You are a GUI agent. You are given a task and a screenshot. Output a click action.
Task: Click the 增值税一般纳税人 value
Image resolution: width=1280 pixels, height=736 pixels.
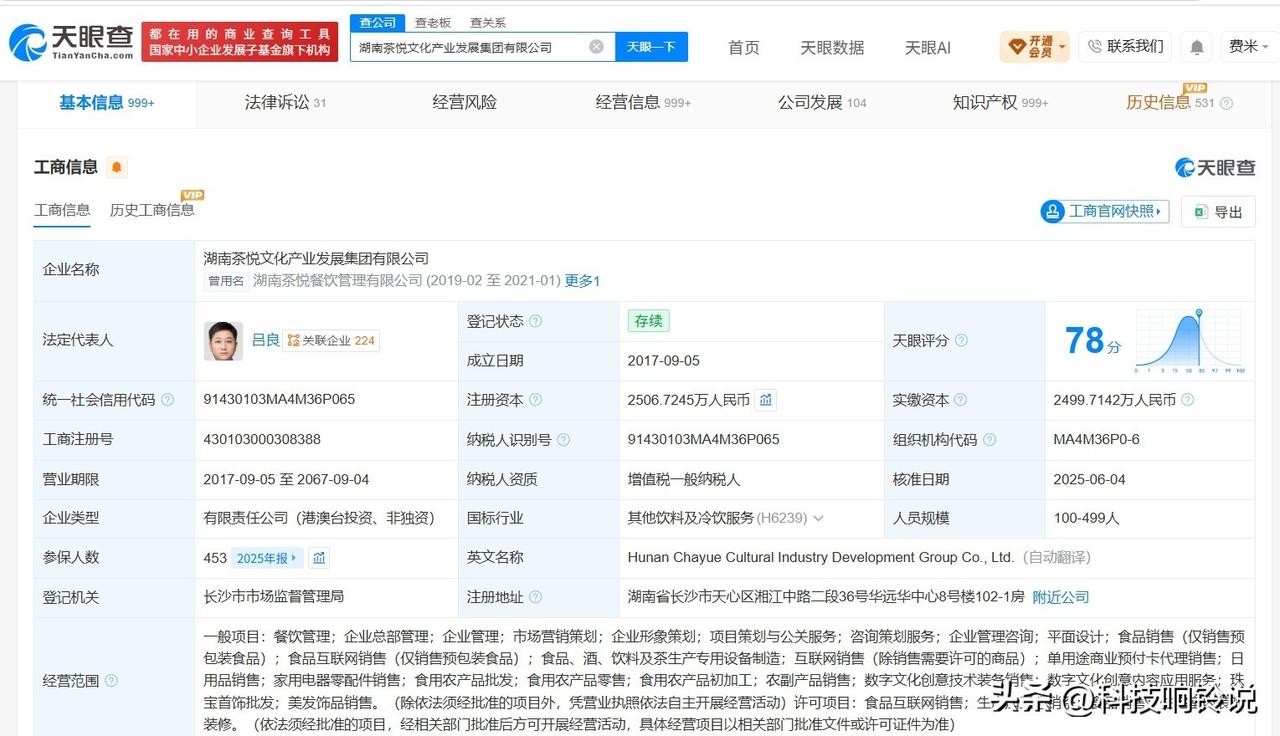point(684,479)
